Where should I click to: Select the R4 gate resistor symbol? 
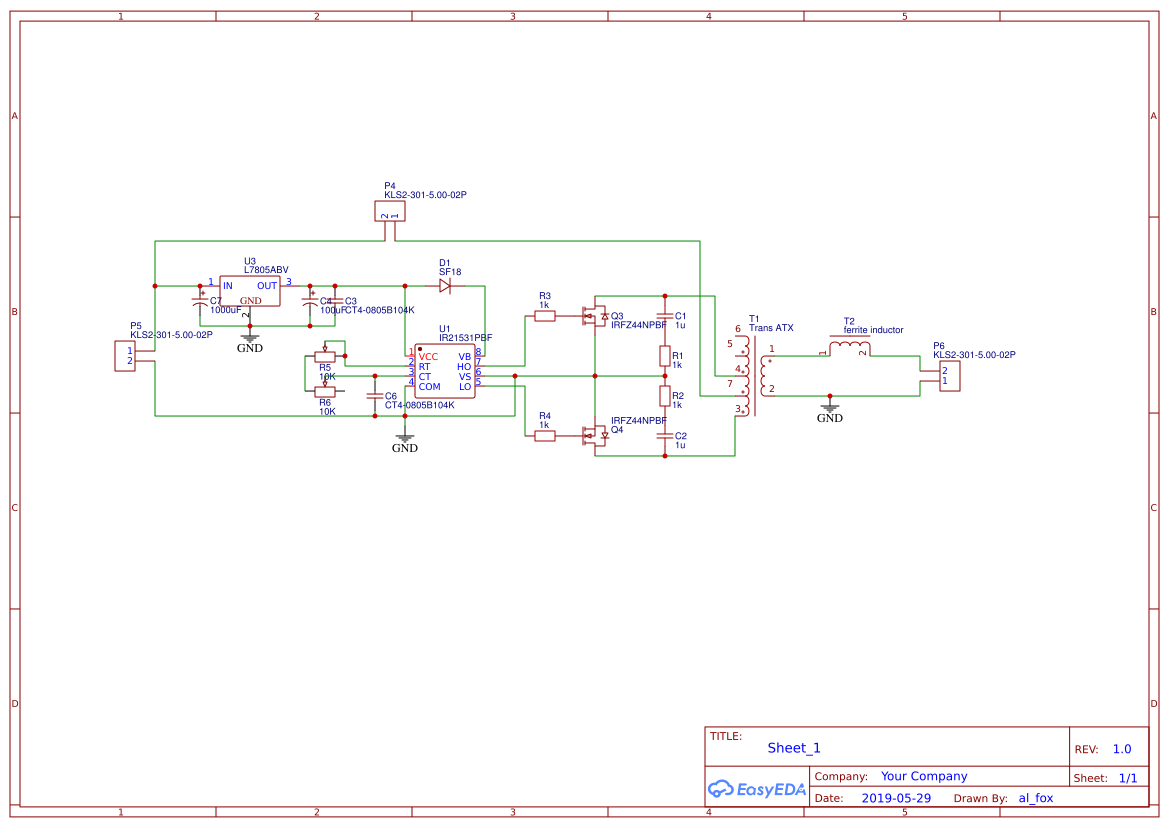(x=545, y=435)
